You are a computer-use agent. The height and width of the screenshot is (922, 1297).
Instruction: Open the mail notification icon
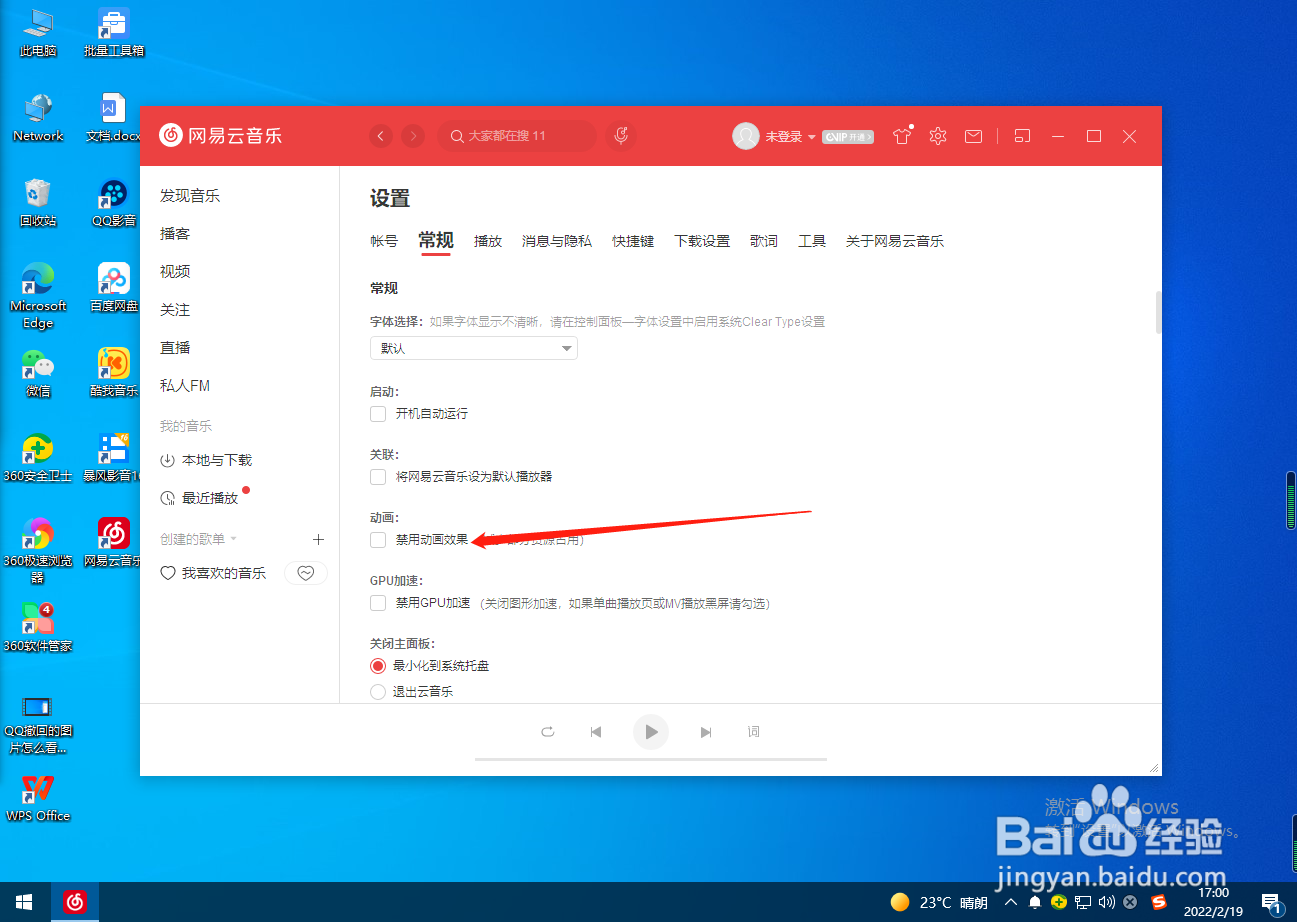click(973, 135)
